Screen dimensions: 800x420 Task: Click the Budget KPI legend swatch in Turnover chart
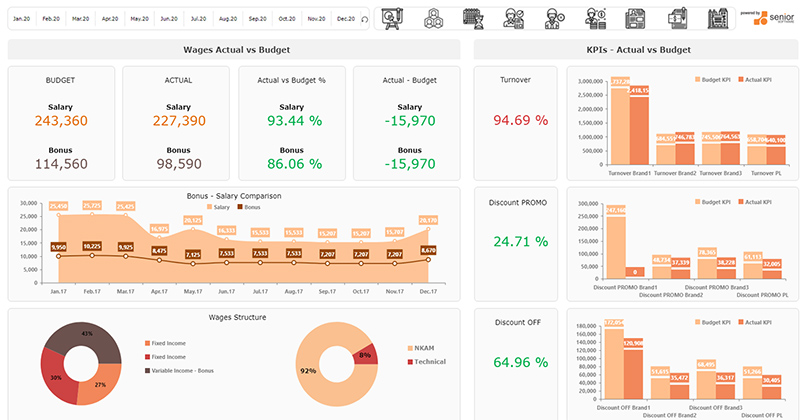697,80
